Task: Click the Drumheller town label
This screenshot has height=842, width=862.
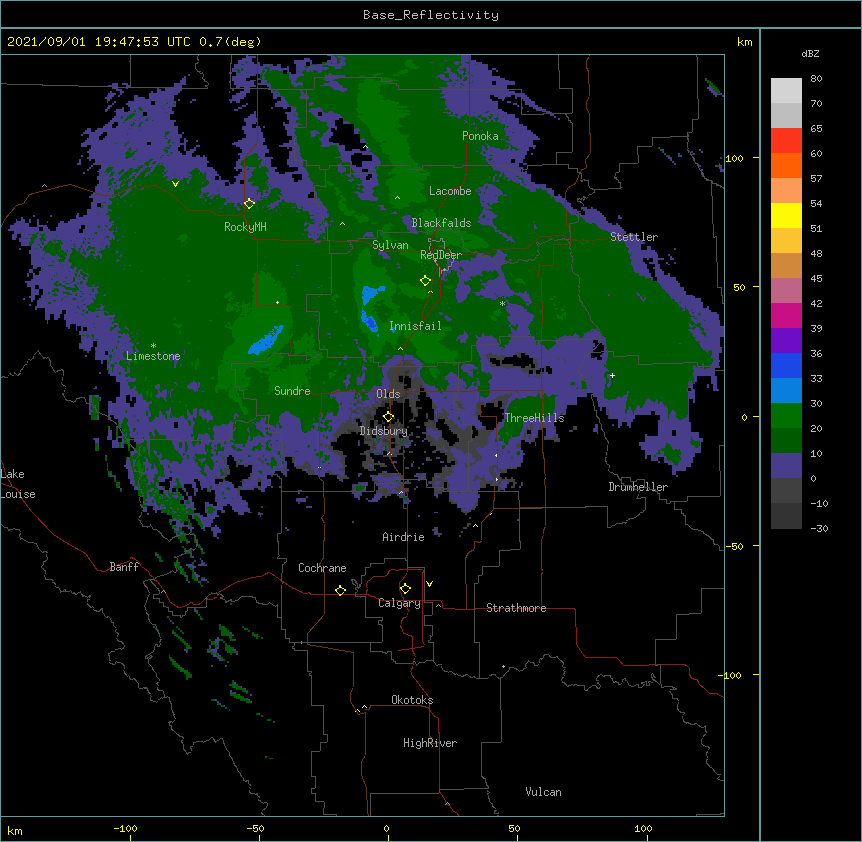Action: click(638, 487)
